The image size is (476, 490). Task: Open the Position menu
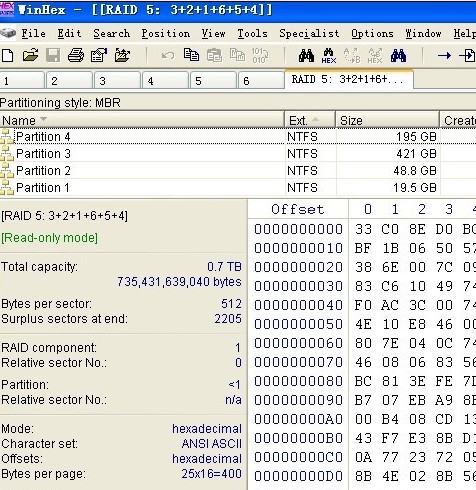click(166, 33)
